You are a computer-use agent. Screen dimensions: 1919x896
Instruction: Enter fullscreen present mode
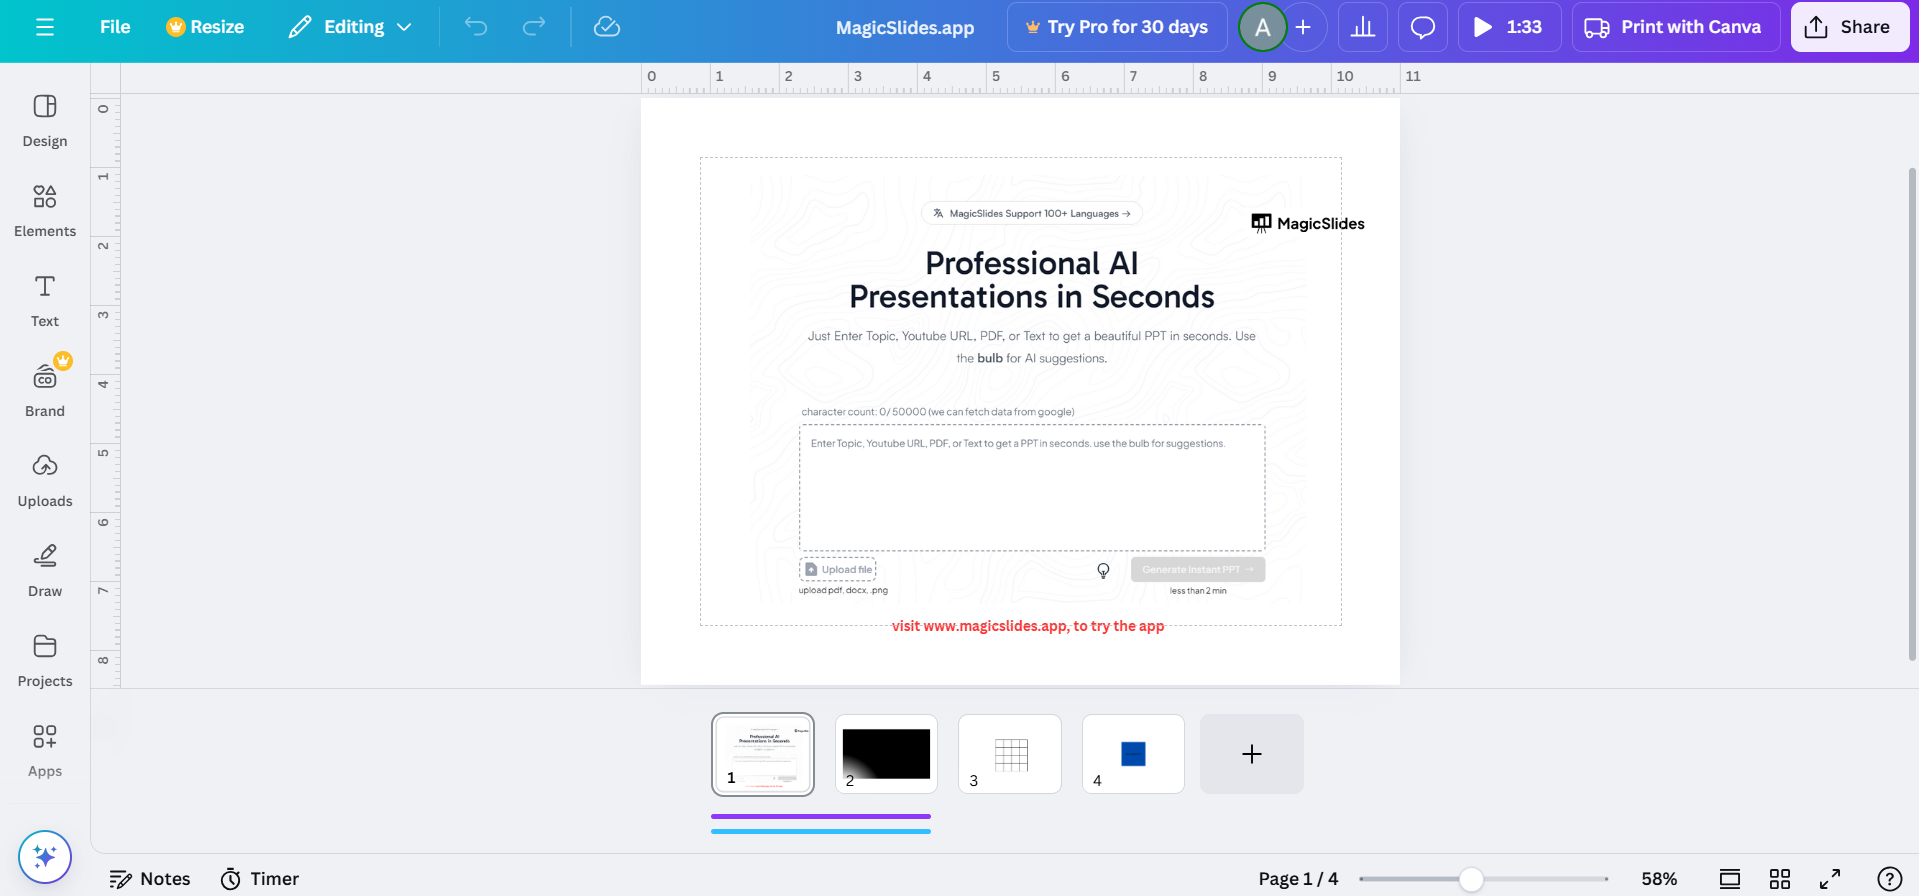pos(1830,879)
